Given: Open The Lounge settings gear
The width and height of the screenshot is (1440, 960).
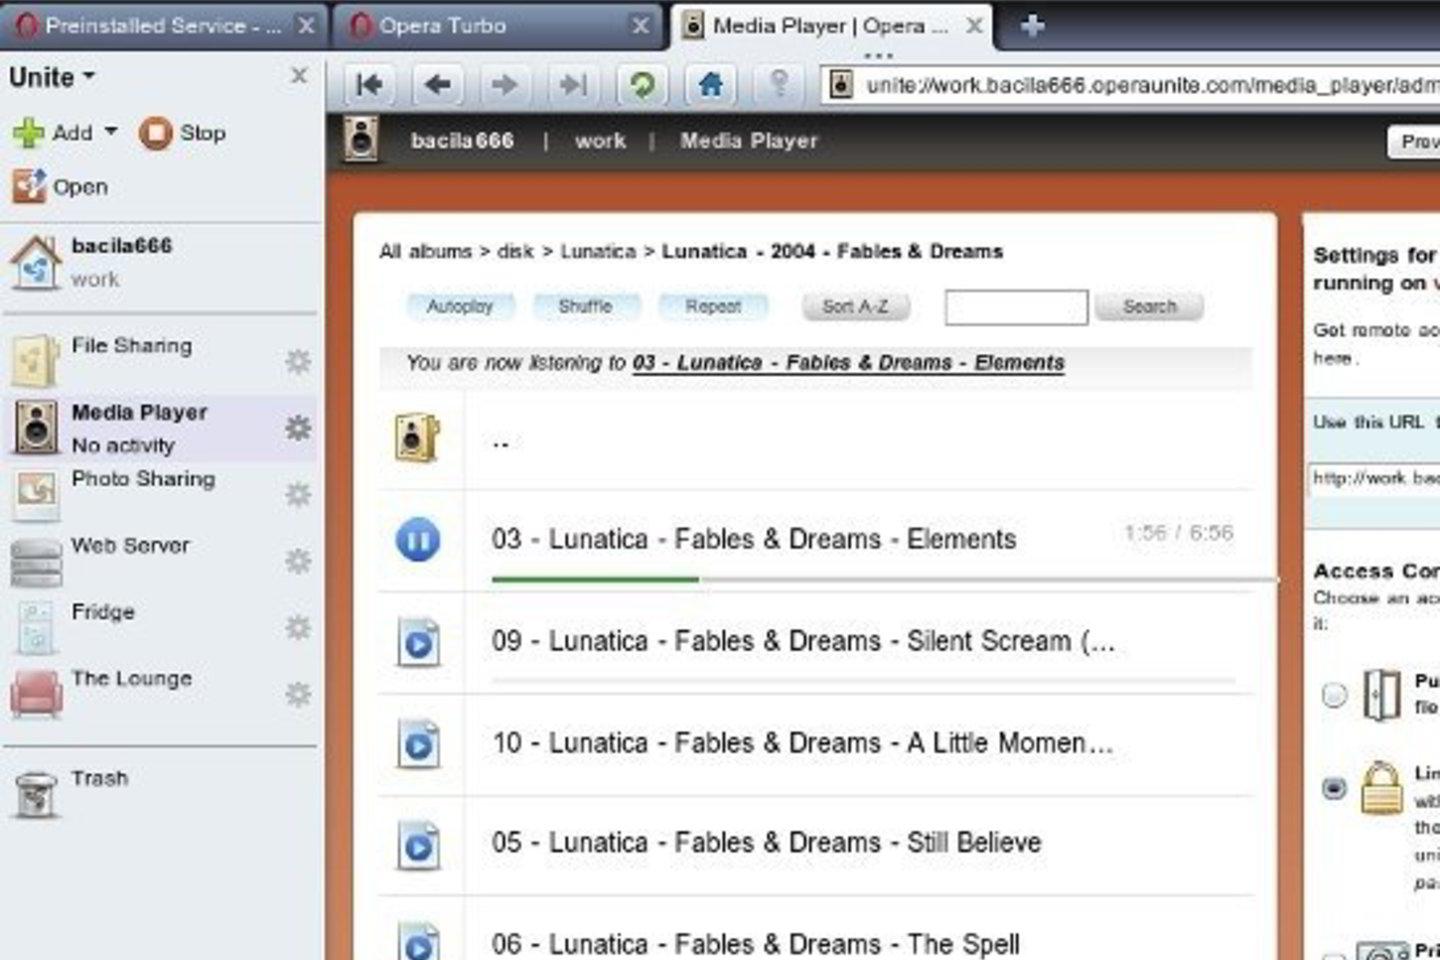Looking at the screenshot, I should [298, 694].
